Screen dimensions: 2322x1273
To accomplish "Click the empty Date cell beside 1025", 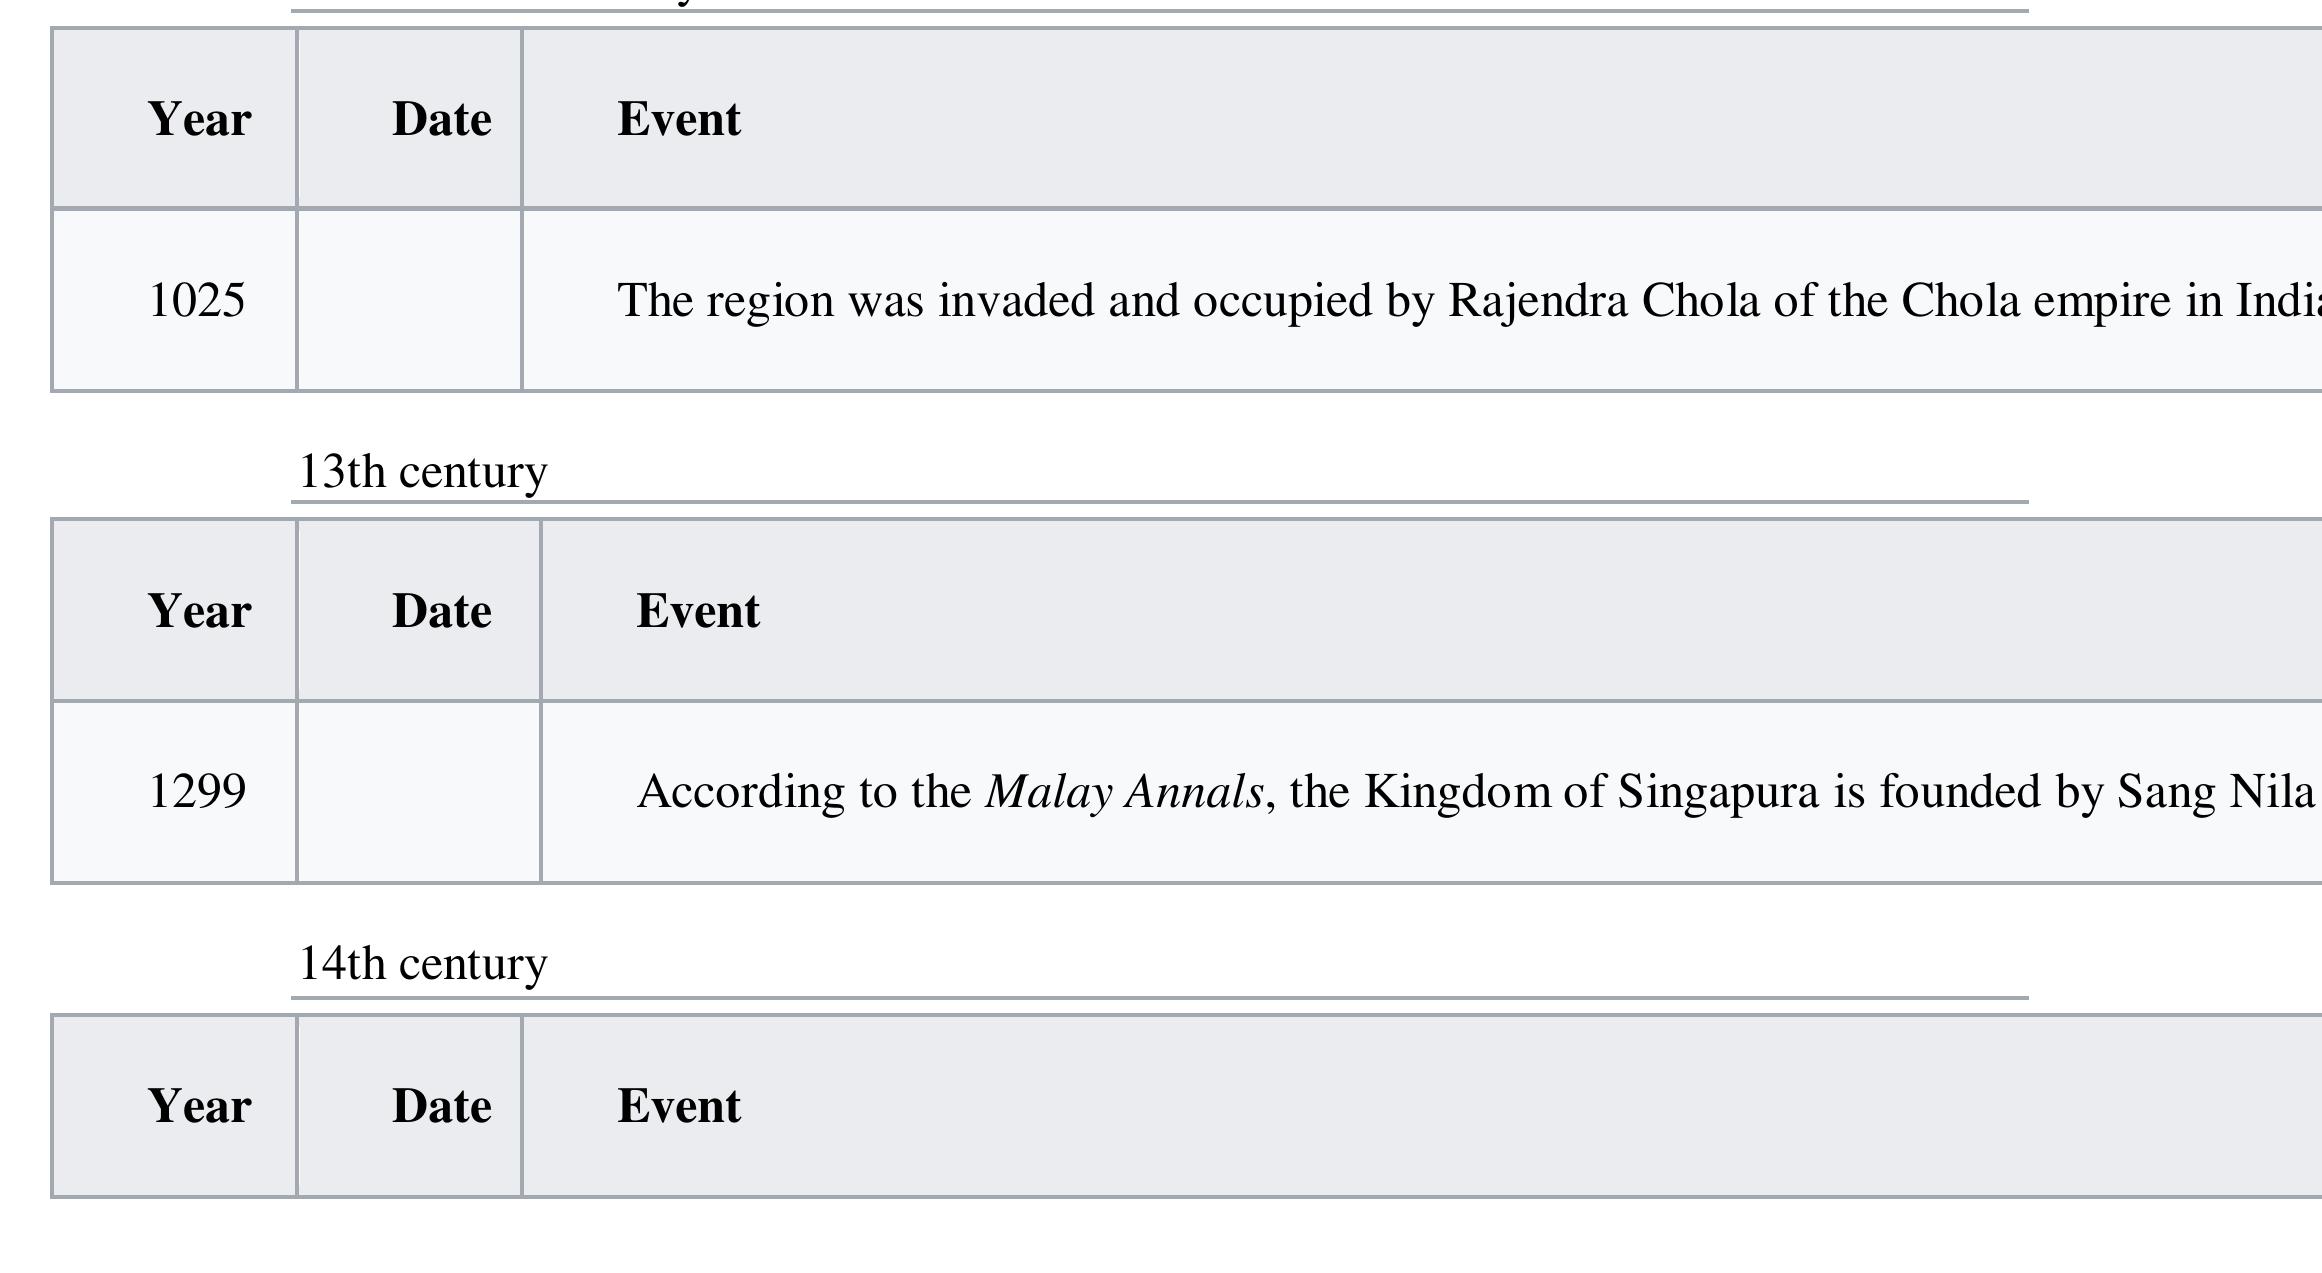I will [409, 301].
